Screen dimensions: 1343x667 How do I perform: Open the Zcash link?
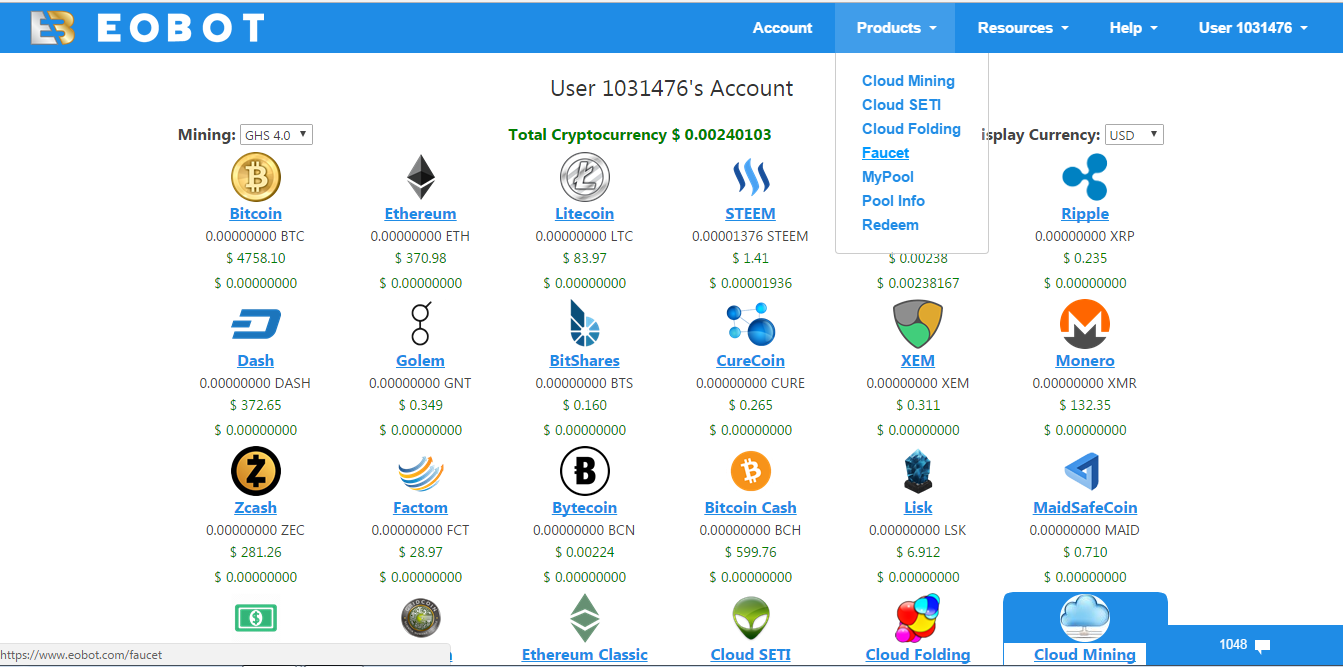256,508
